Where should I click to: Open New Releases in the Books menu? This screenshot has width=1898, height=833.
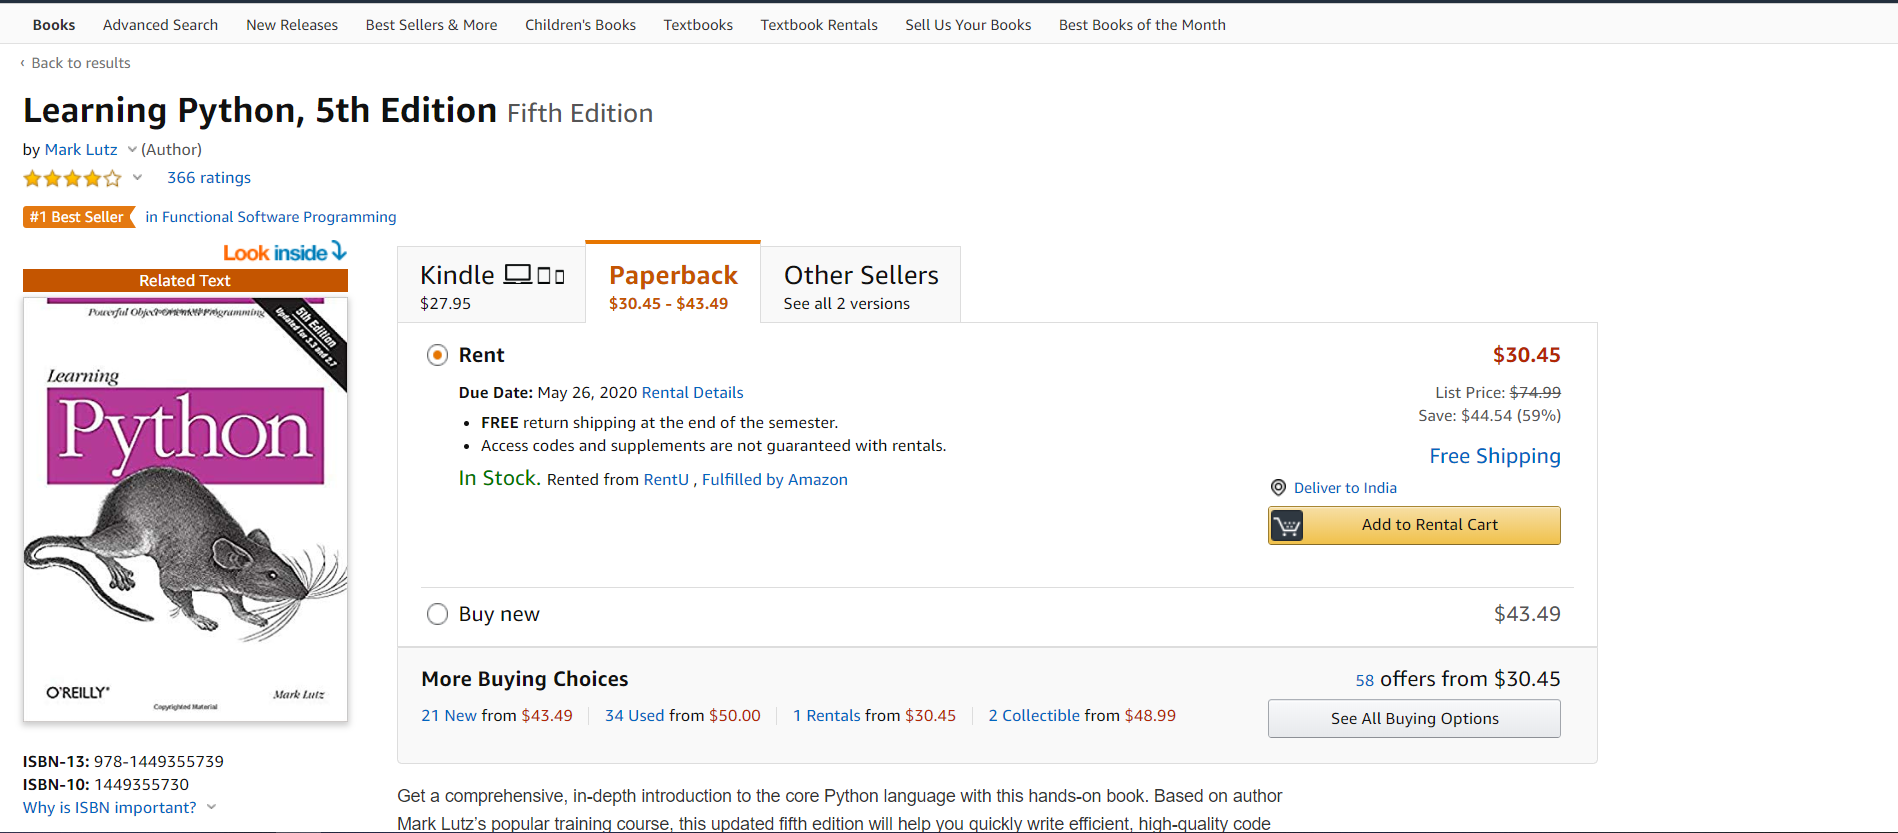pyautogui.click(x=292, y=25)
